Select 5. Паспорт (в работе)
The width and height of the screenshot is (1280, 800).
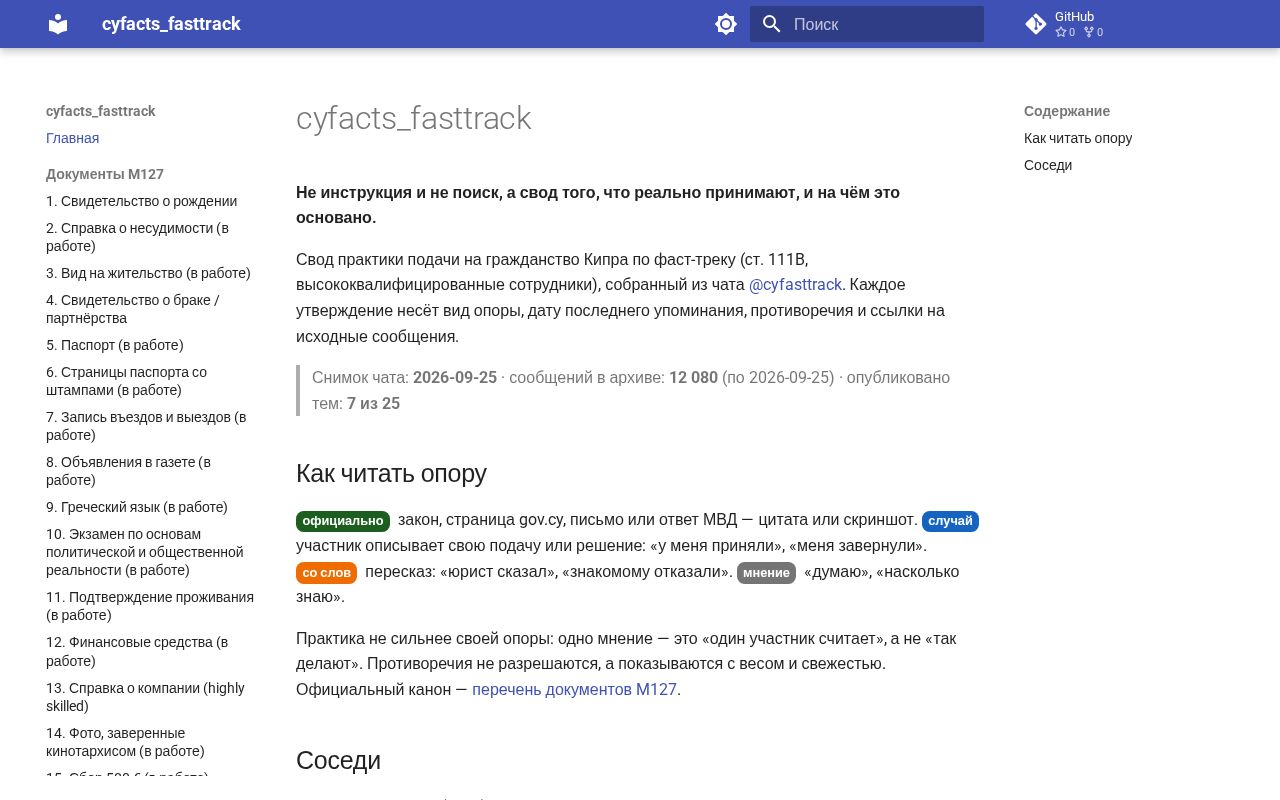(114, 345)
